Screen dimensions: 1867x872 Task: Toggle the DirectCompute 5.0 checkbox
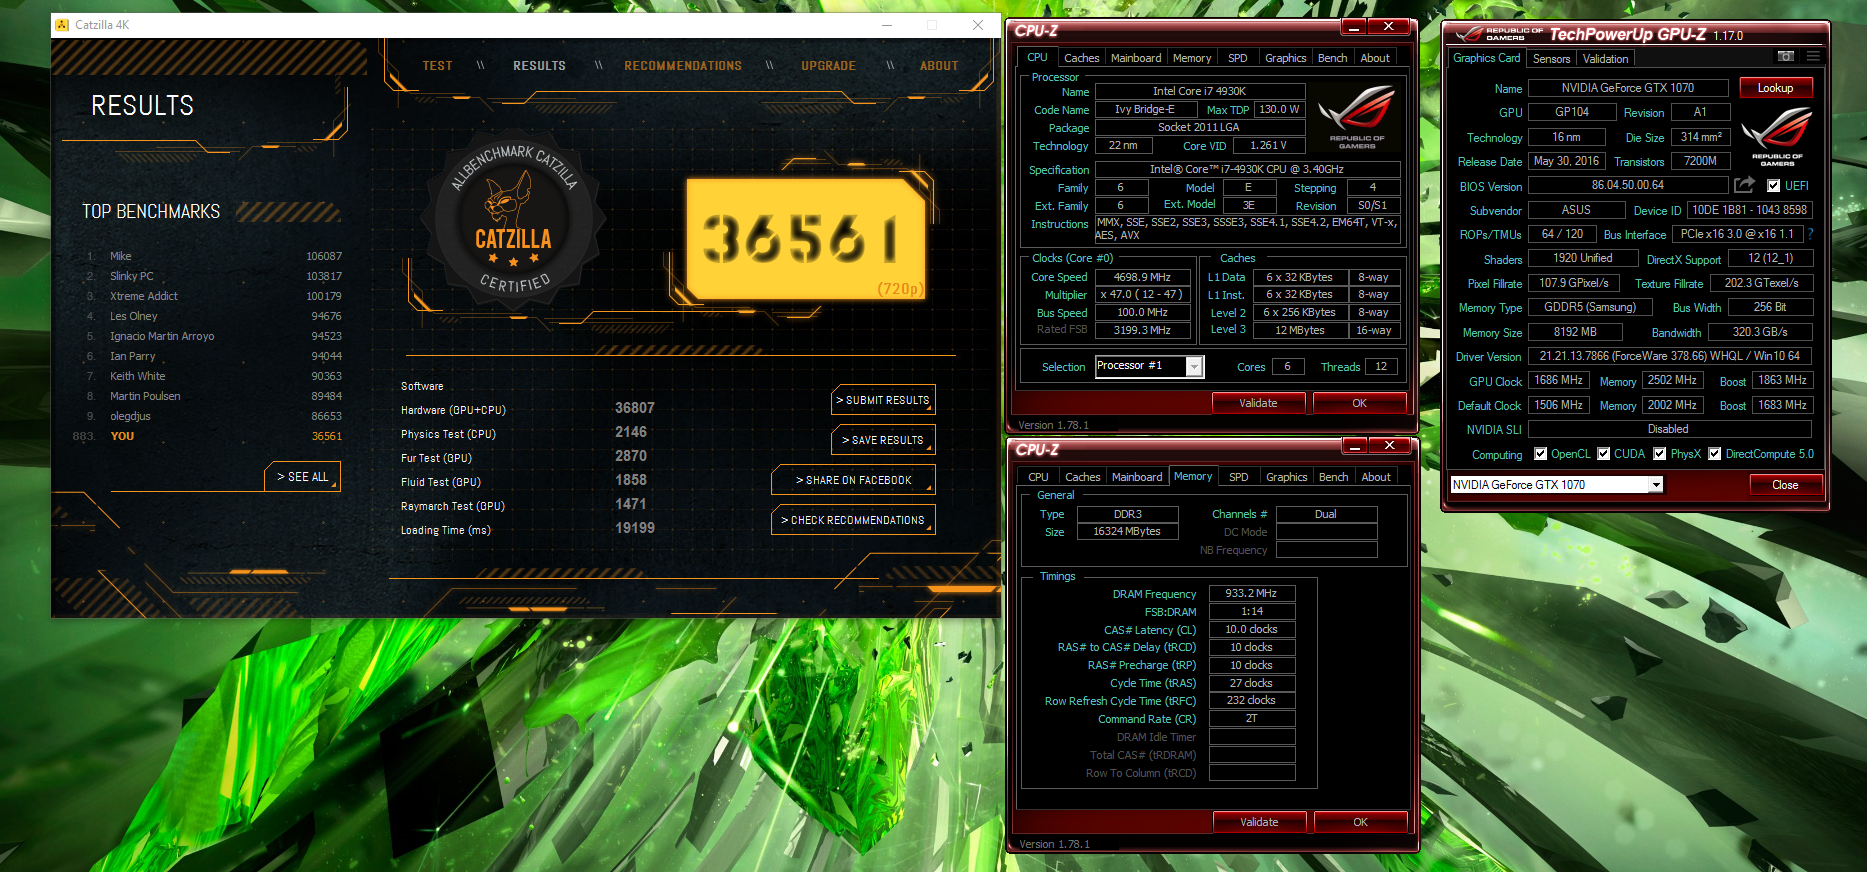click(x=1714, y=454)
